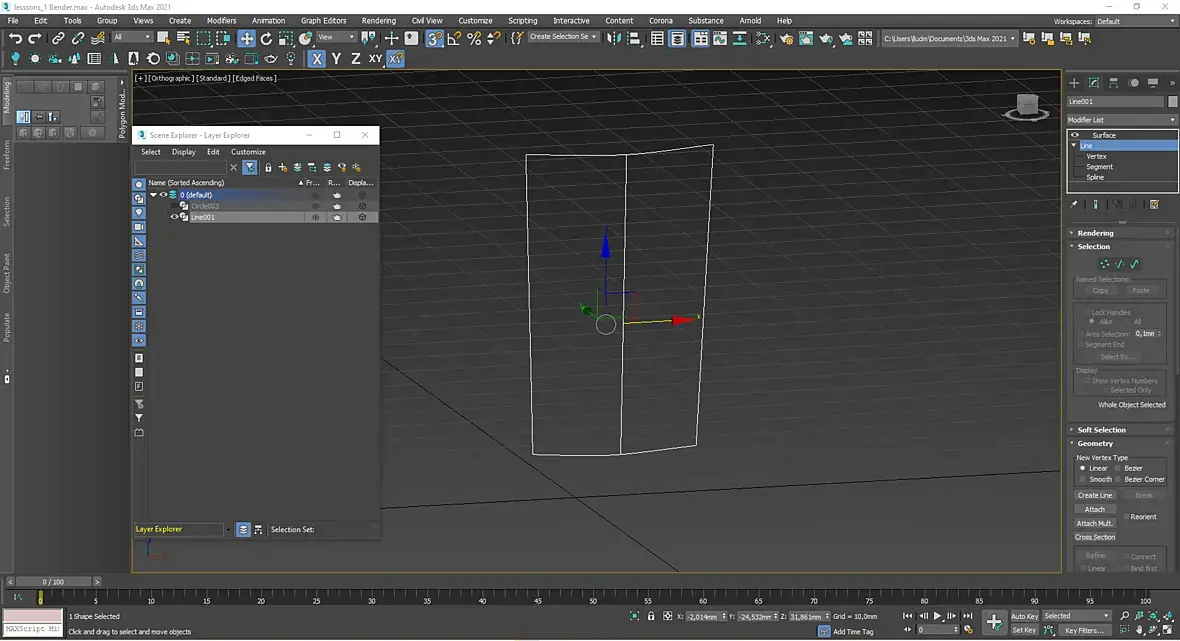The height and width of the screenshot is (641, 1180).
Task: Collapse the 0 (default) layer tree
Action: (x=153, y=195)
